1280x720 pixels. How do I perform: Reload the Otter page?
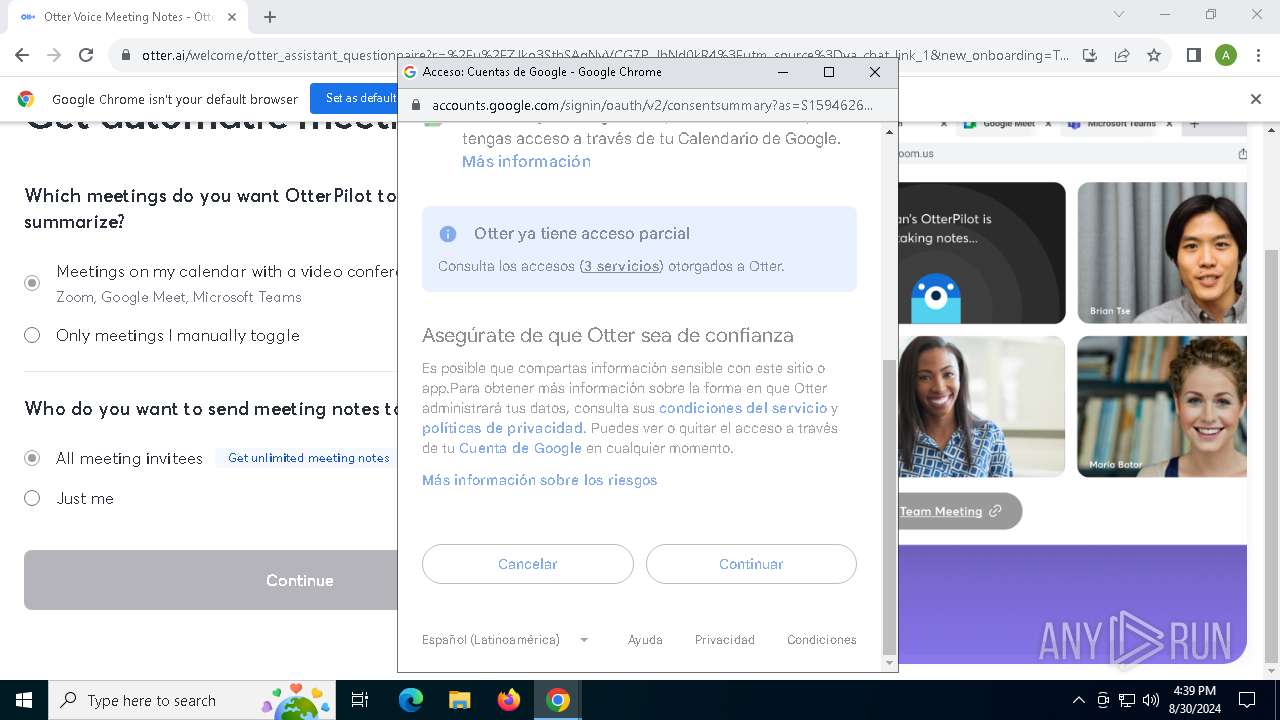pos(86,55)
